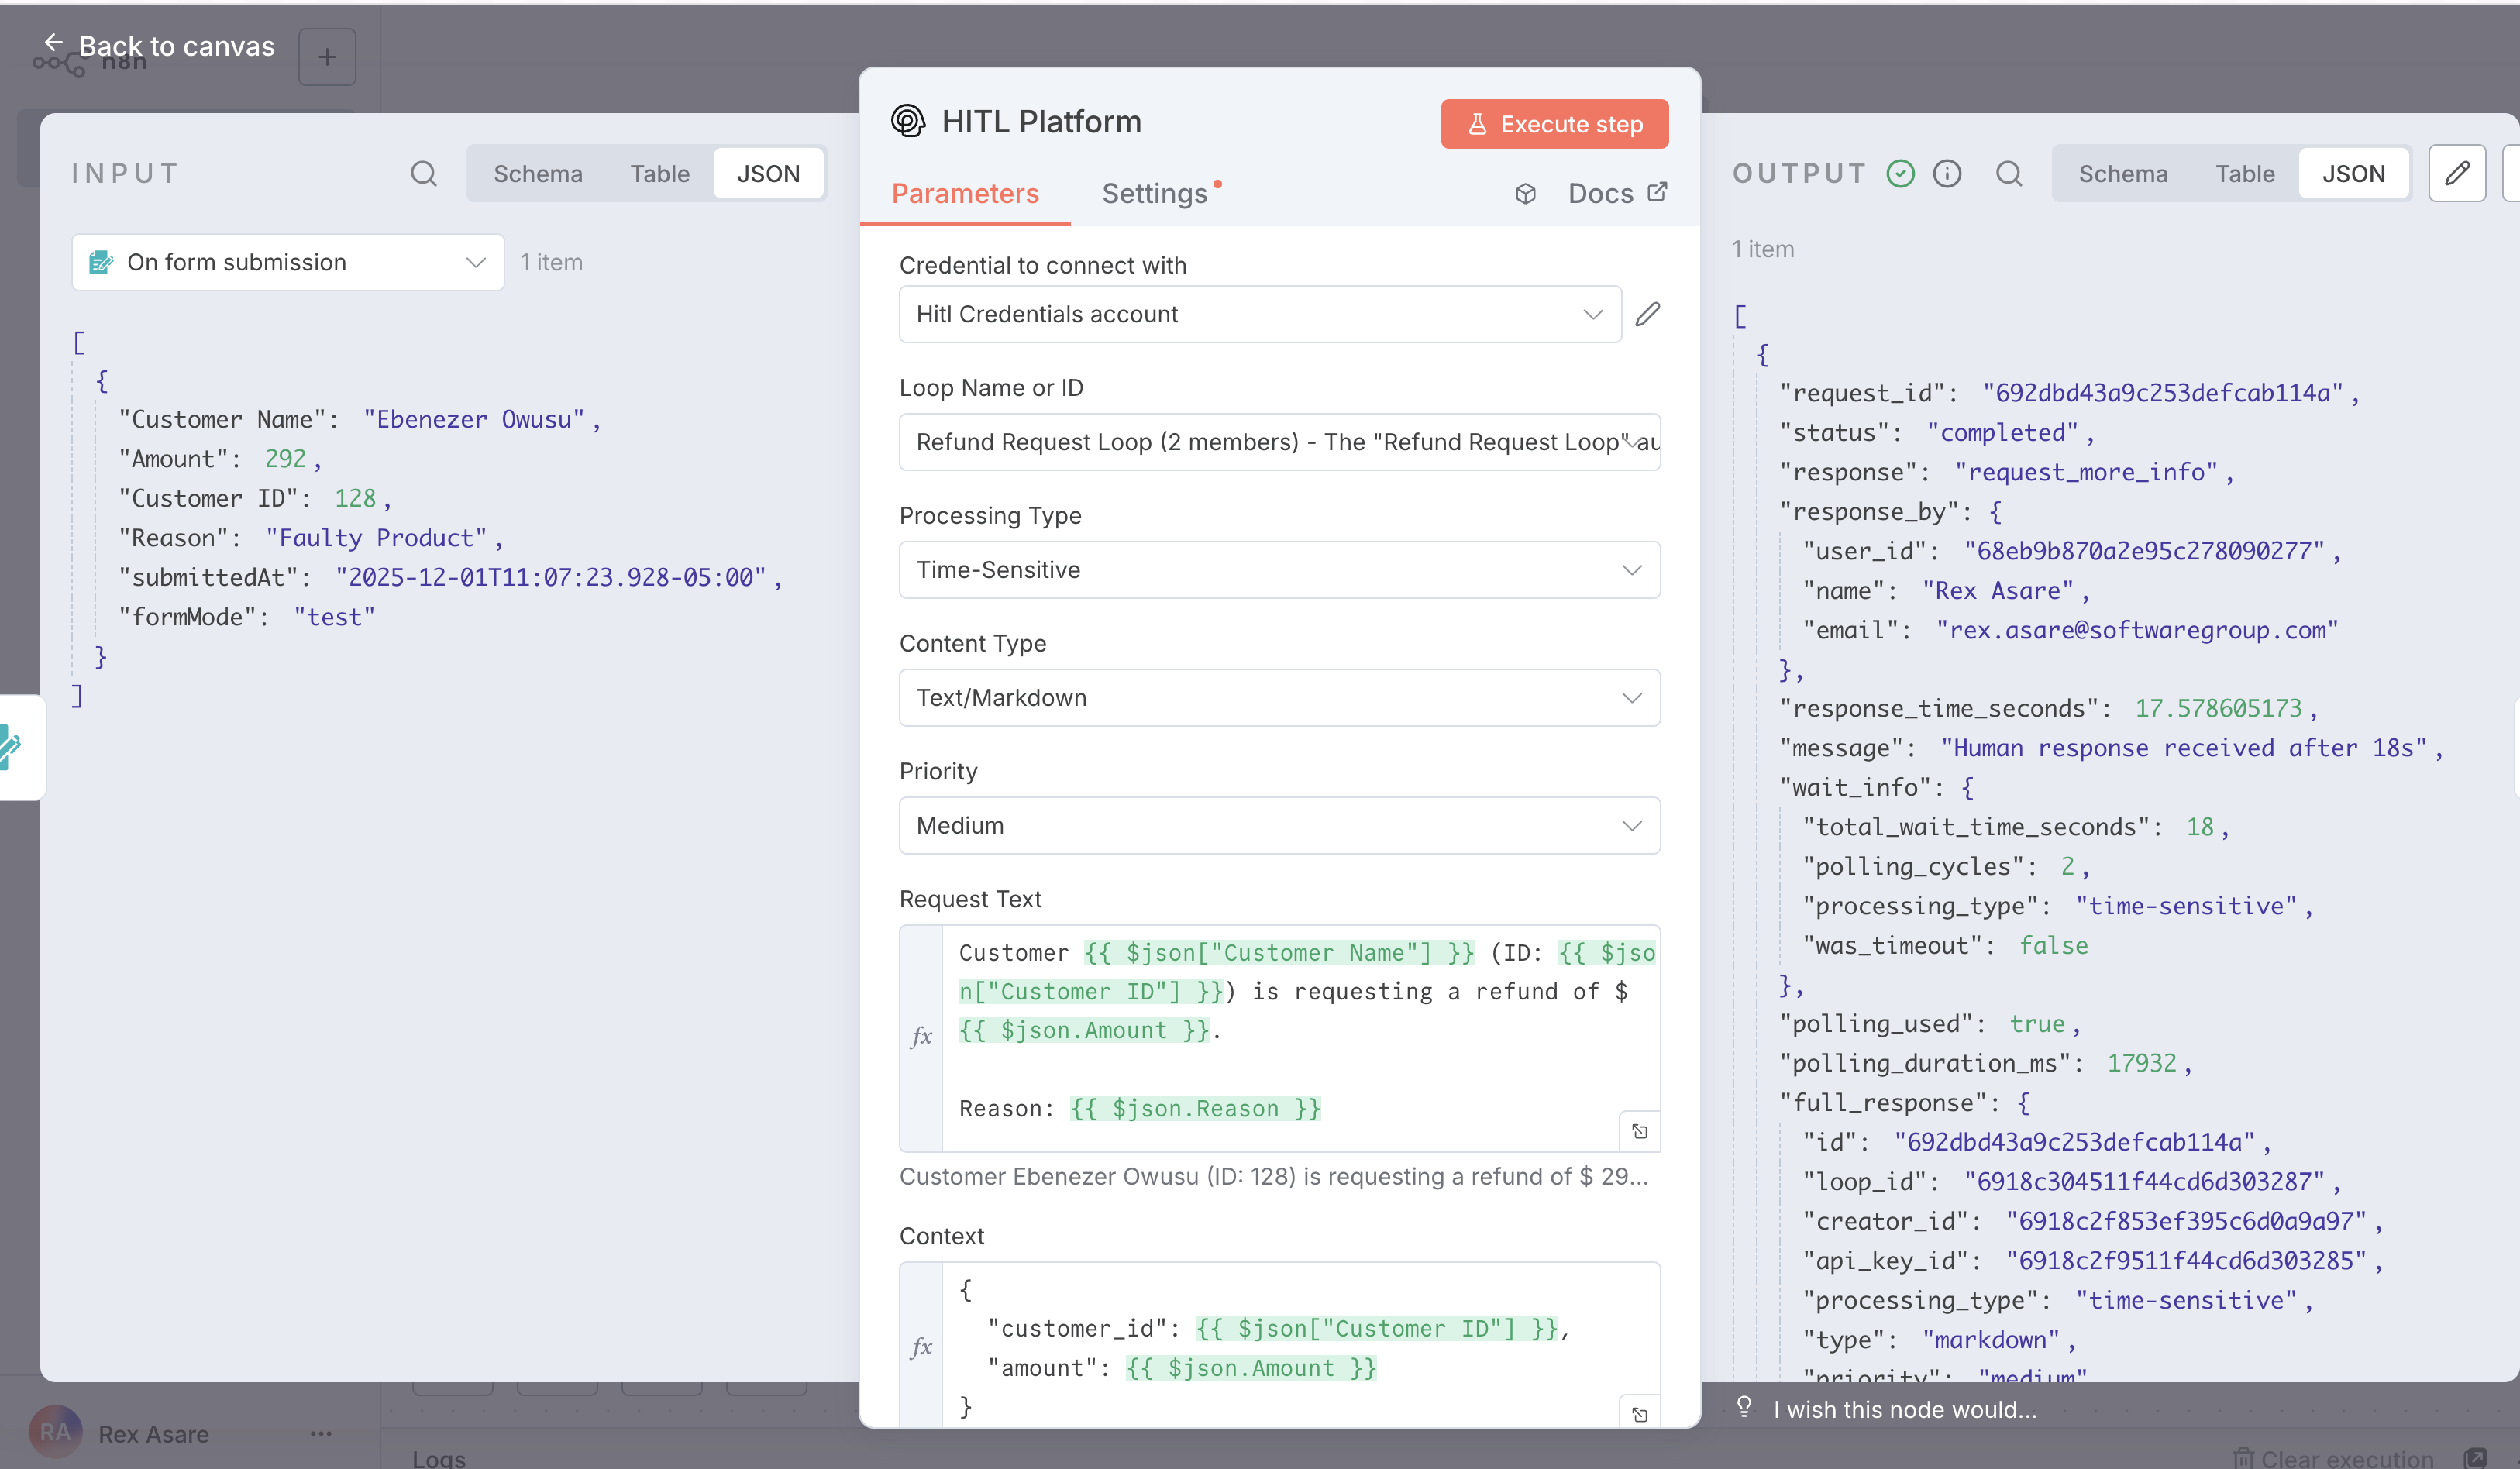Viewport: 2520px width, 1469px height.
Task: Click the green success checkmark next to OUTPUT
Action: click(1900, 173)
